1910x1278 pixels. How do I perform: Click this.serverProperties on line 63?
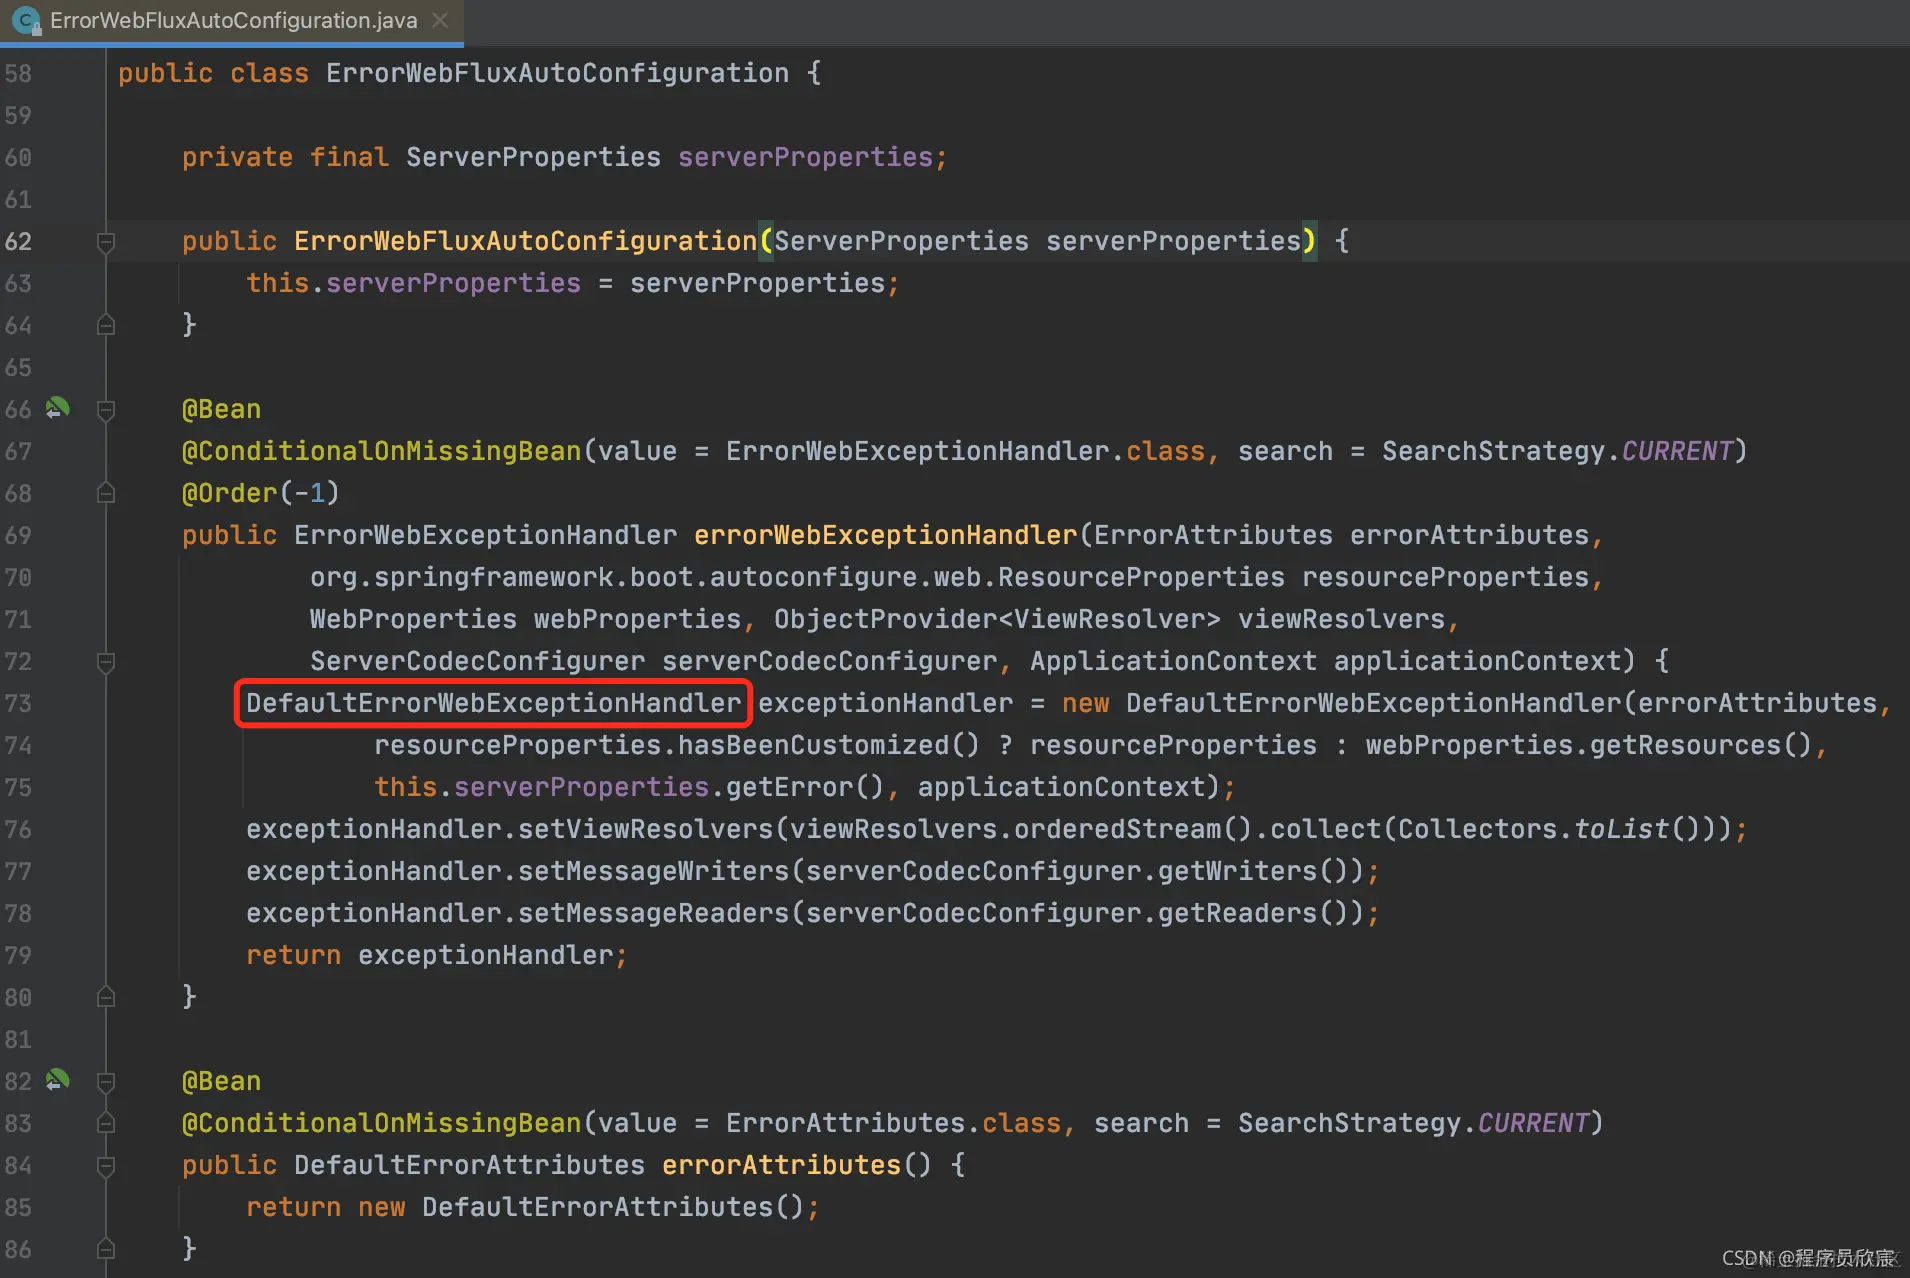[x=413, y=283]
